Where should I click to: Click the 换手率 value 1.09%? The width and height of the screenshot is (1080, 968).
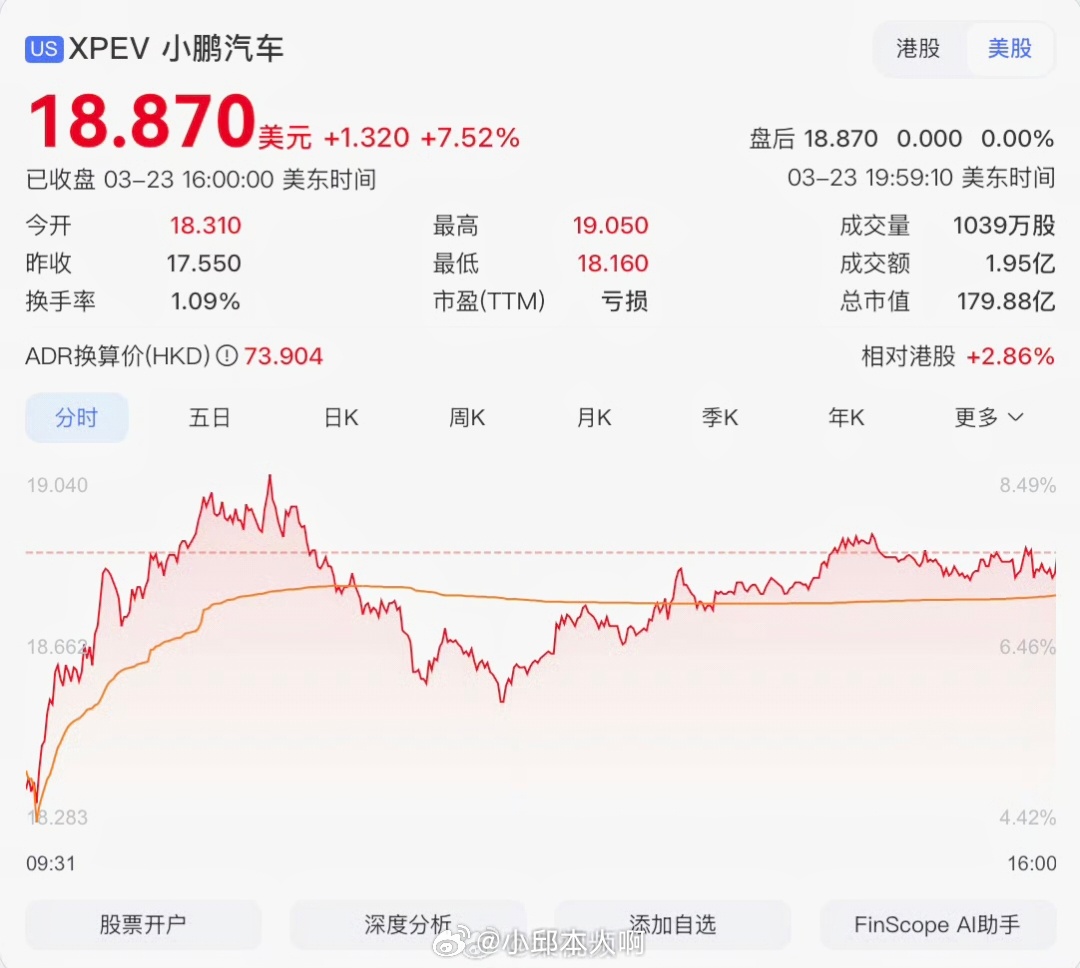point(205,301)
